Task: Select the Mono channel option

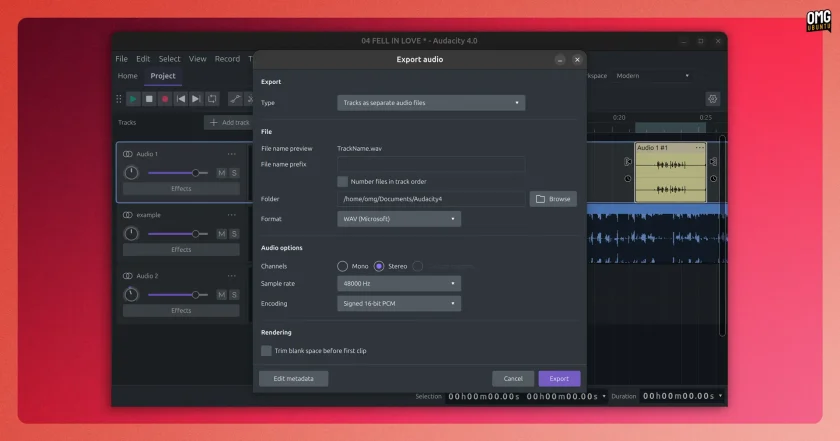Action: click(342, 266)
